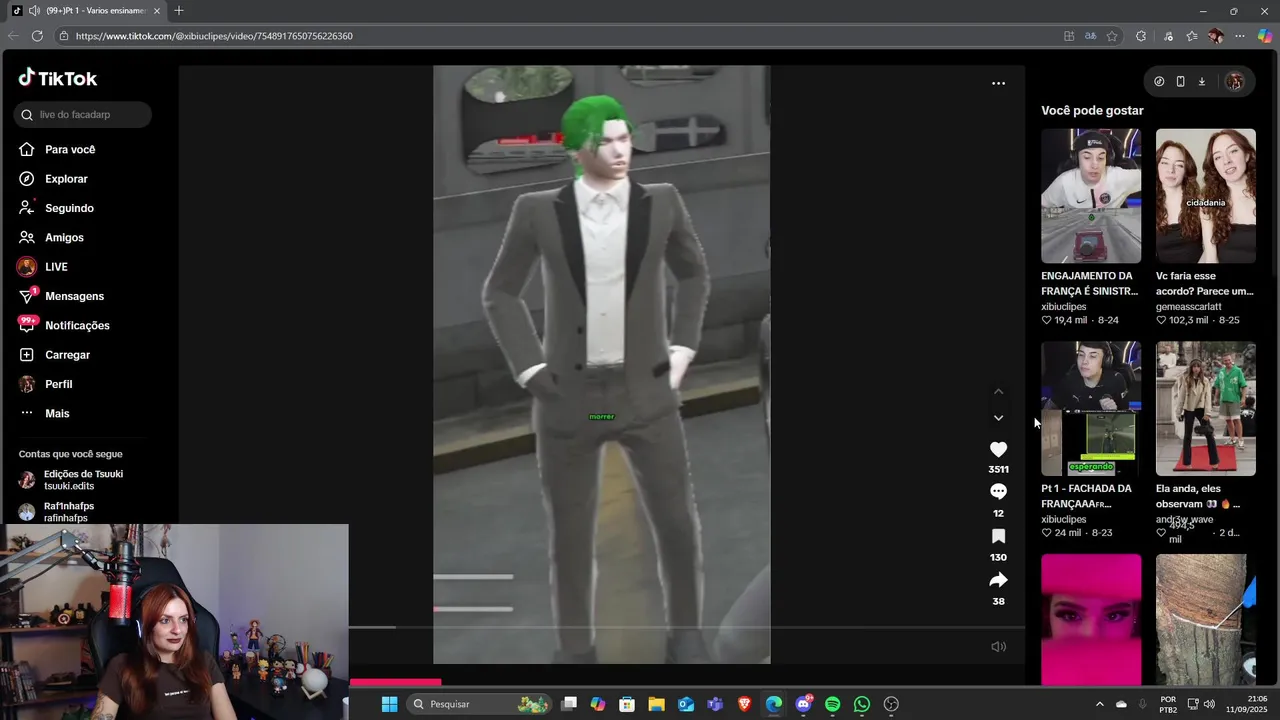1280x720 pixels.
Task: Open thumbnail 'Pt 1 - FACHADA DA FRANÇAAA'
Action: (1091, 409)
